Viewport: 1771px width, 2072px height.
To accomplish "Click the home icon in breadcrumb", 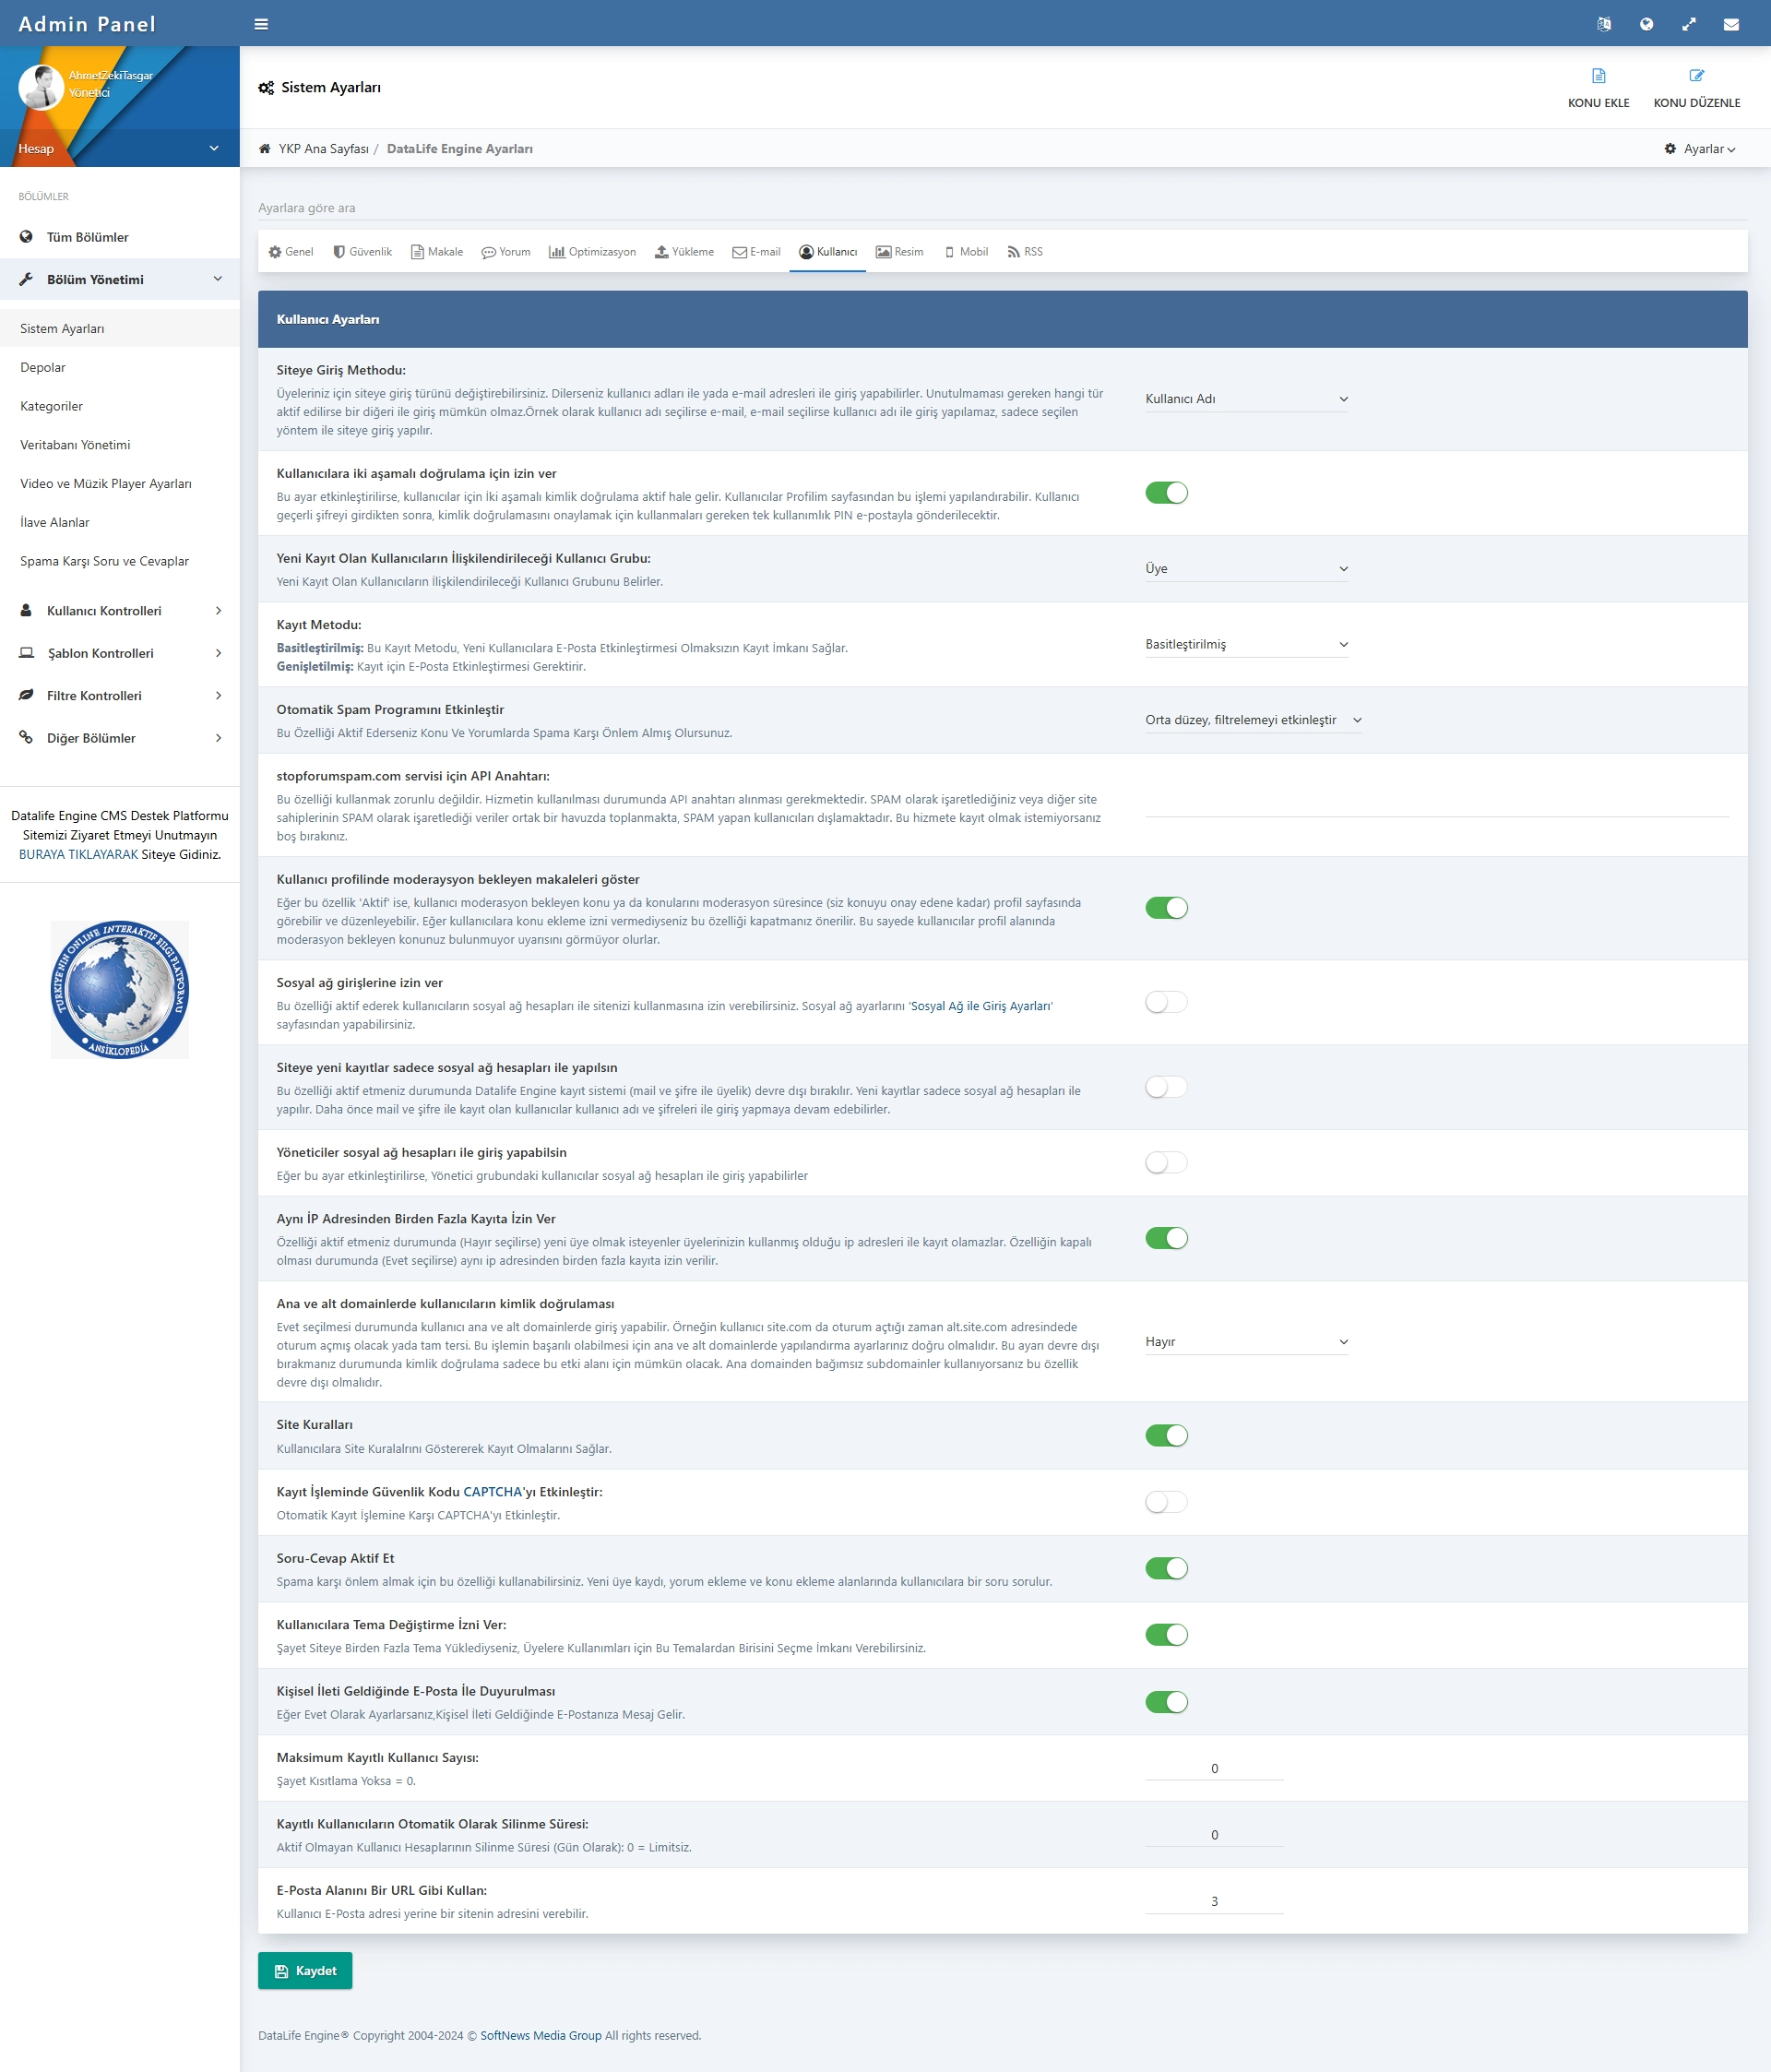I will point(265,149).
